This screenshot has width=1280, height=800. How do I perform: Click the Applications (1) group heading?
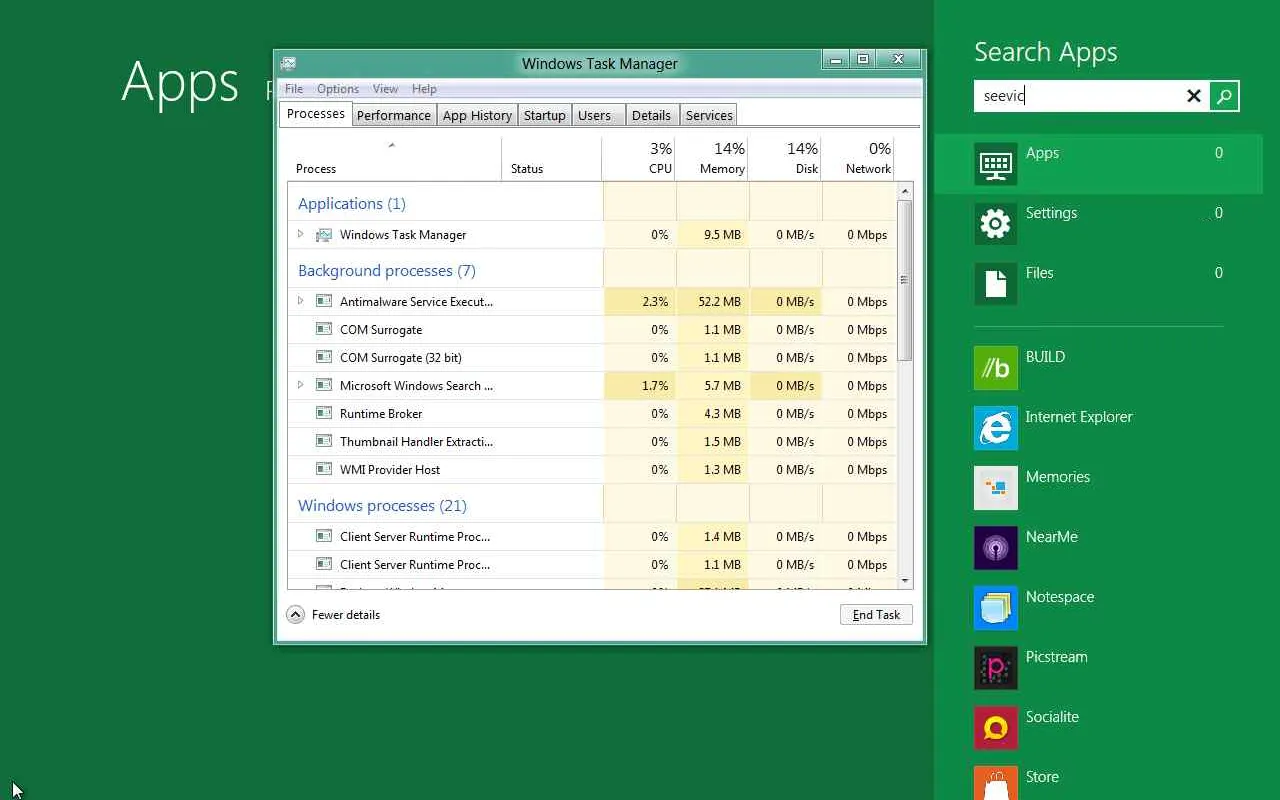point(352,203)
